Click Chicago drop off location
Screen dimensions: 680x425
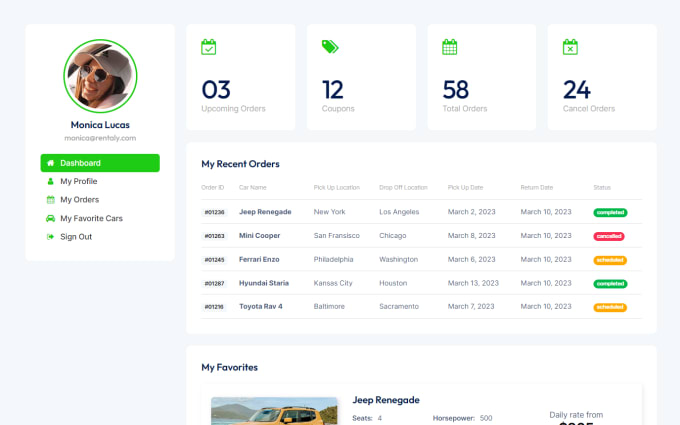coord(392,235)
